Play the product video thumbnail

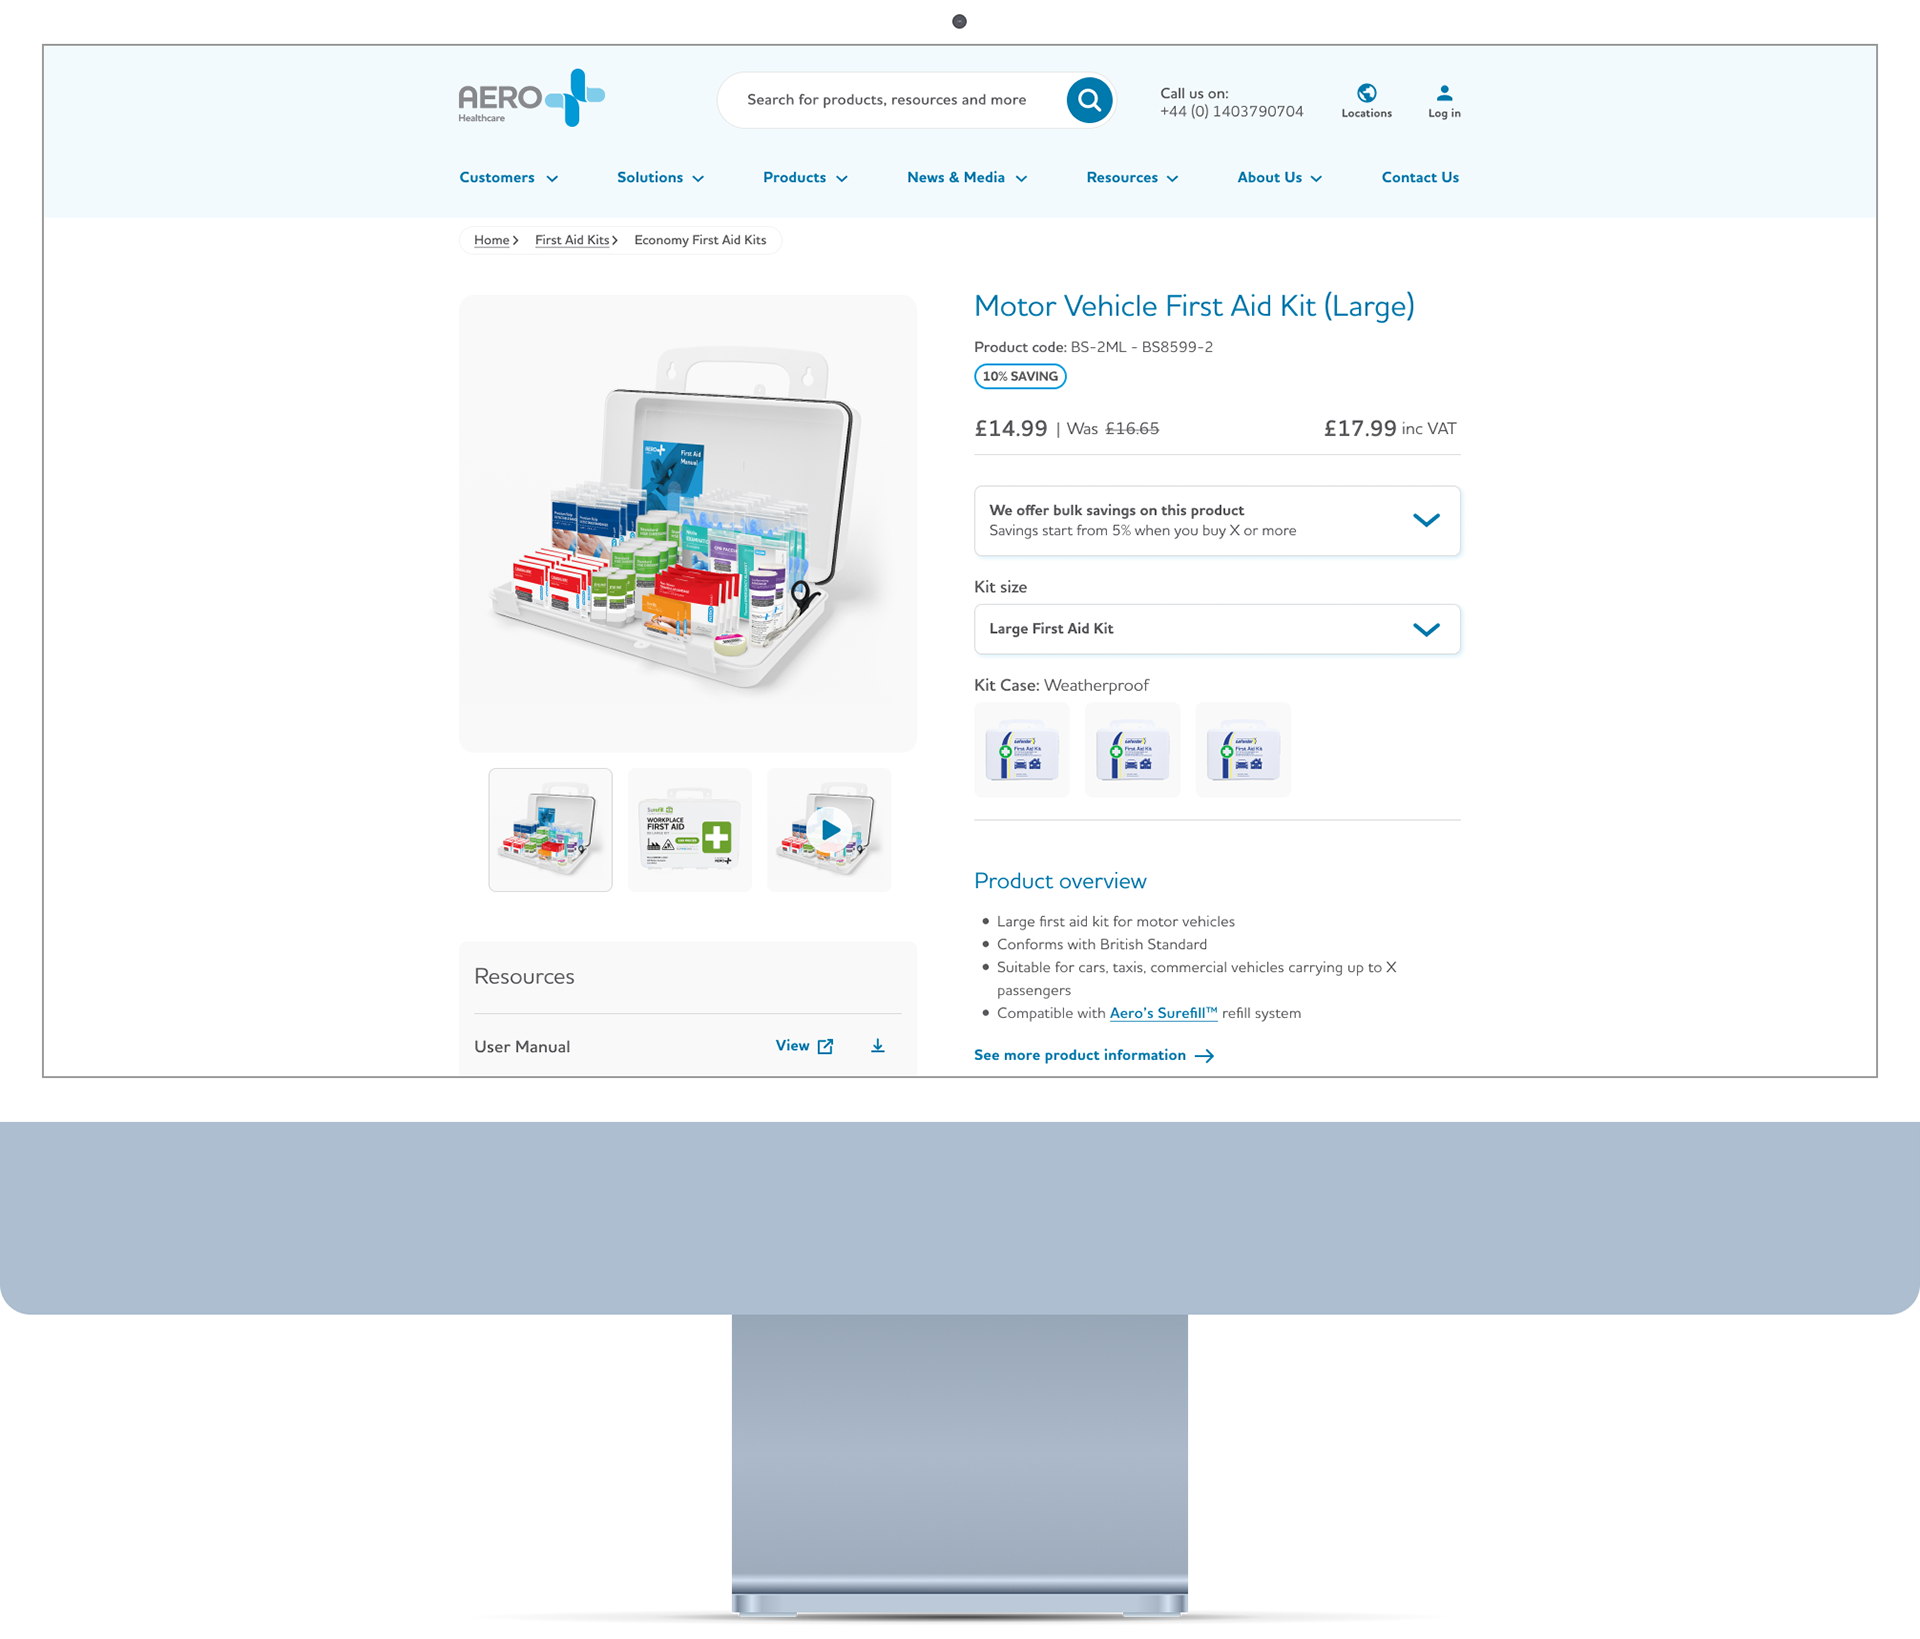(x=829, y=829)
